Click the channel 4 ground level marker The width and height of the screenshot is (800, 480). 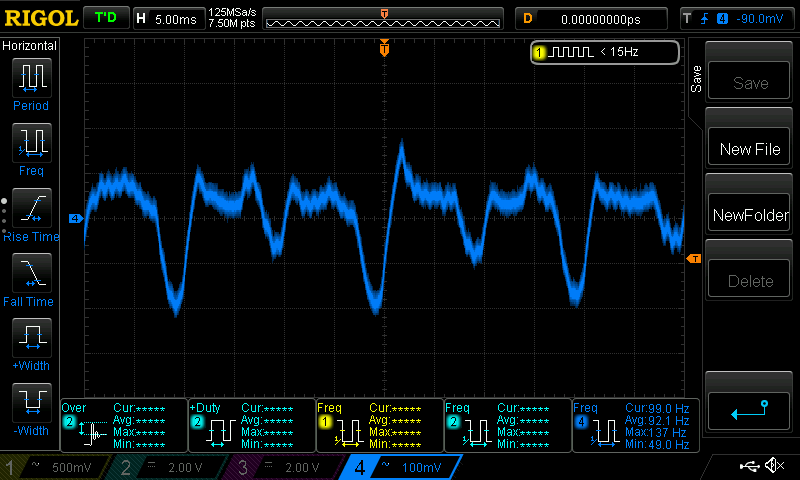point(76,218)
